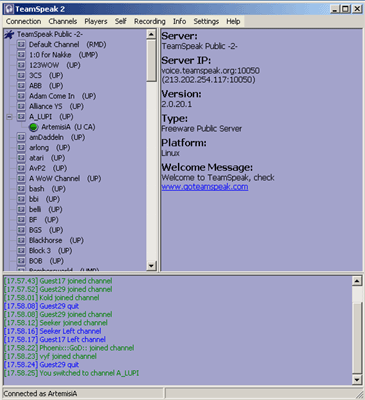Click the 1:0 for Nakke channel icon
Viewport: 365px width, 400px height.
point(21,55)
